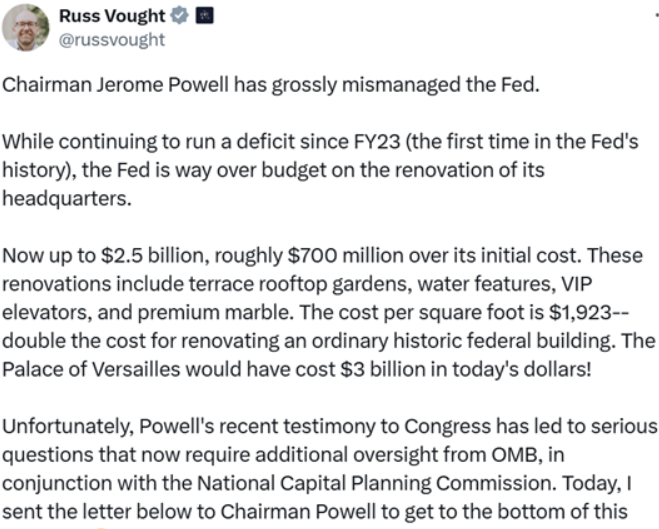The height and width of the screenshot is (529, 659).
Task: Click the '$2.5 billion' figure
Action: click(x=155, y=255)
